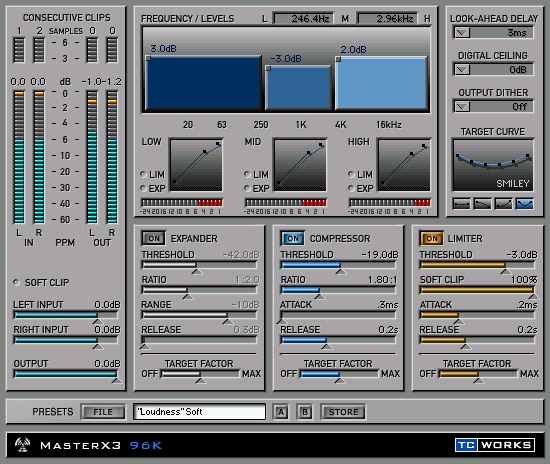Select the downward slope target curve icon
The height and width of the screenshot is (464, 550).
pos(482,204)
